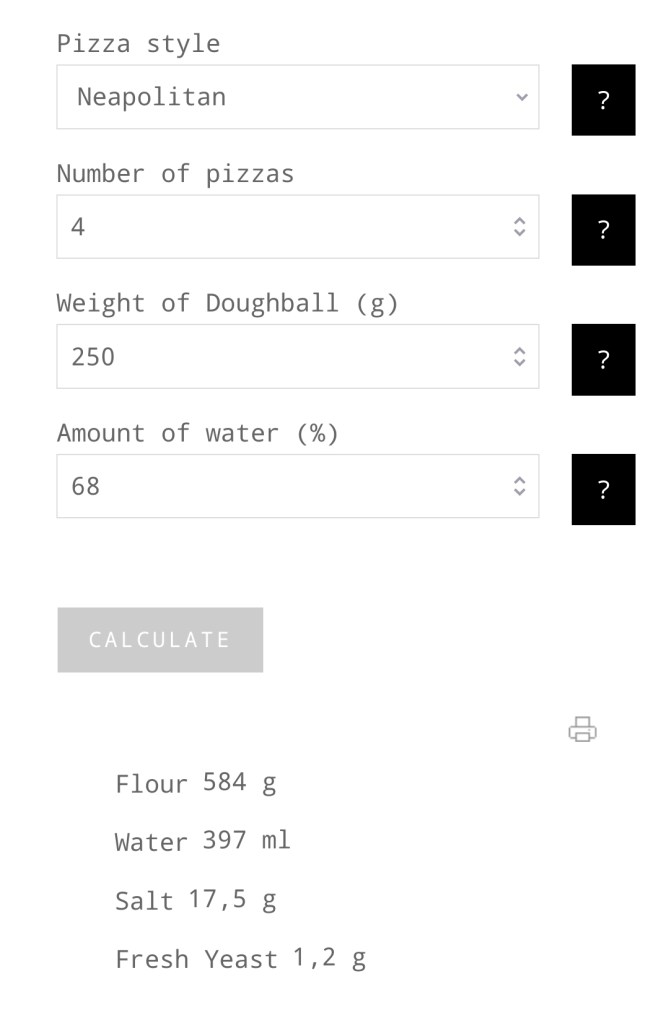Raise the water percentage using up arrow
The height and width of the screenshot is (1023, 669).
(519, 480)
